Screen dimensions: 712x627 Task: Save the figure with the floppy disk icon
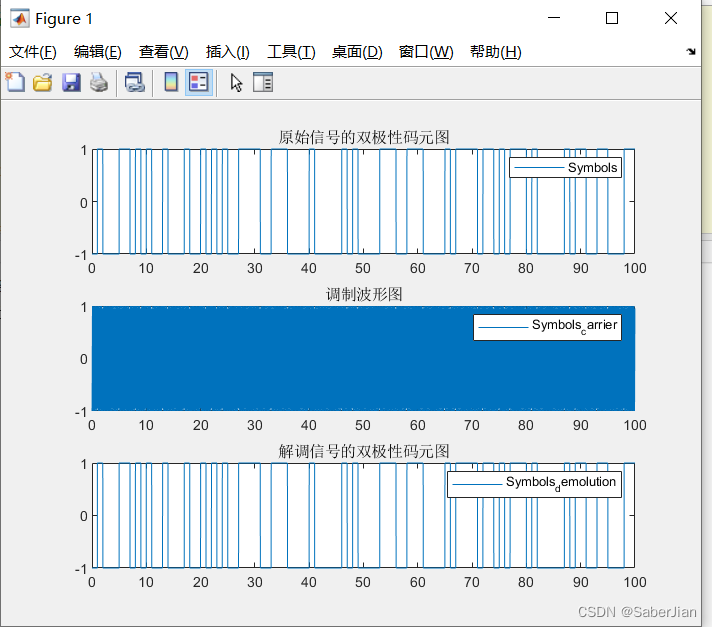pos(71,83)
